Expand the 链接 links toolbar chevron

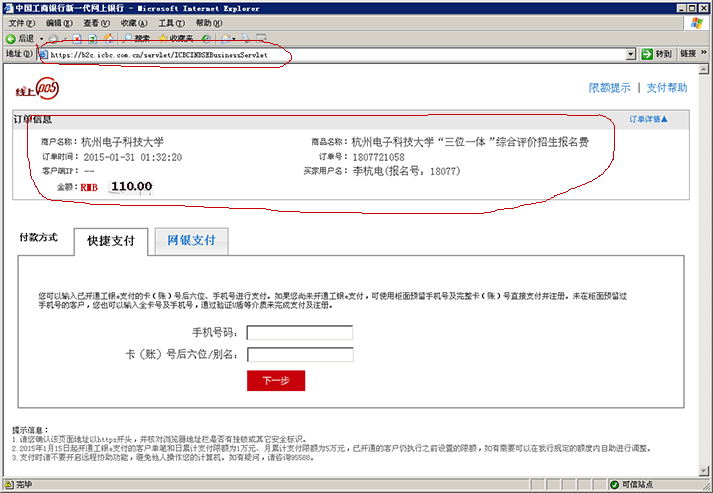pos(704,53)
